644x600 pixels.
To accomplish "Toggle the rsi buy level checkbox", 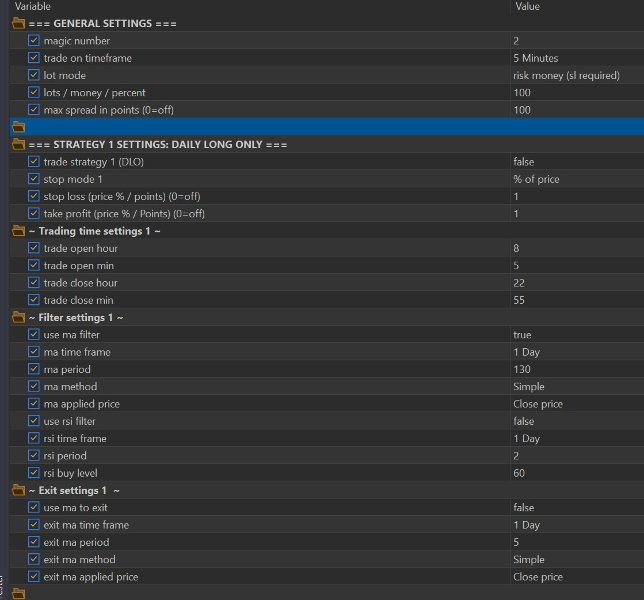I will [34, 472].
